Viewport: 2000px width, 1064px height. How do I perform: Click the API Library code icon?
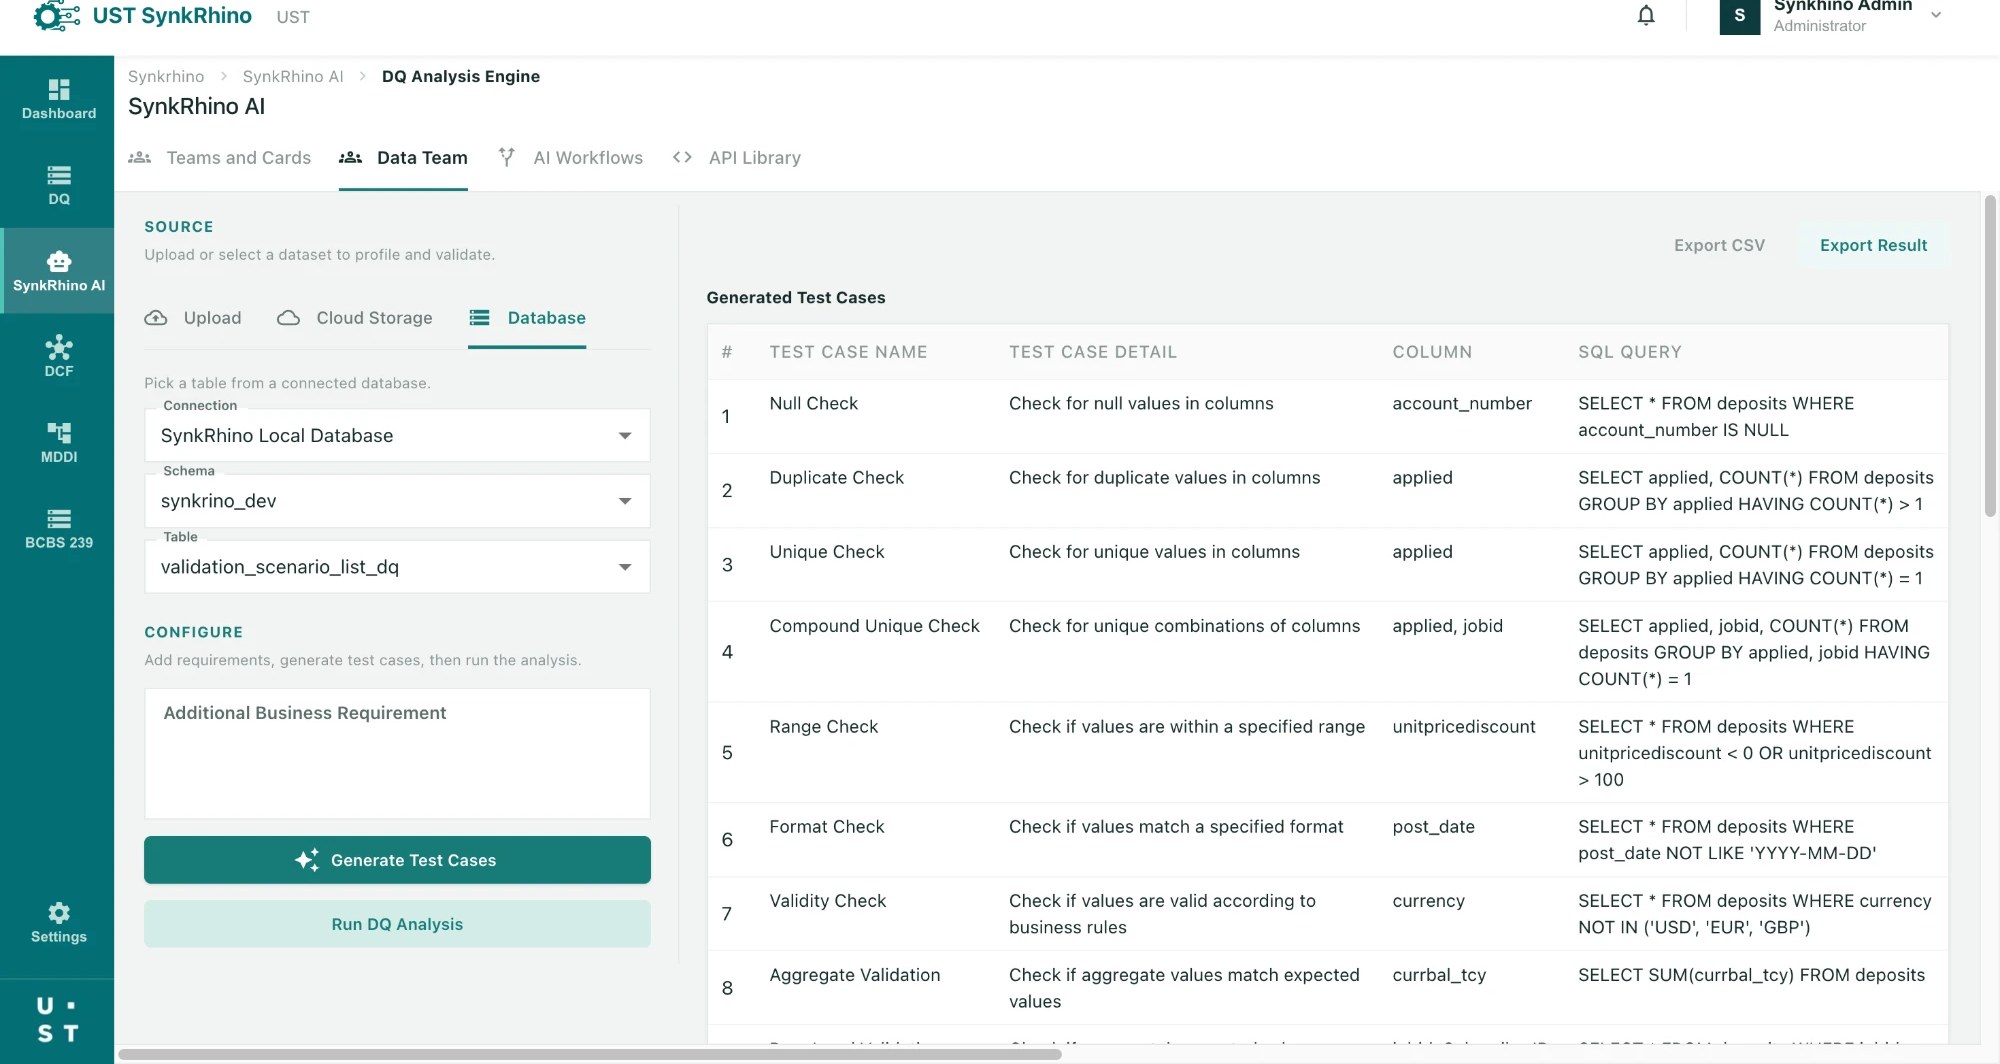pyautogui.click(x=682, y=157)
